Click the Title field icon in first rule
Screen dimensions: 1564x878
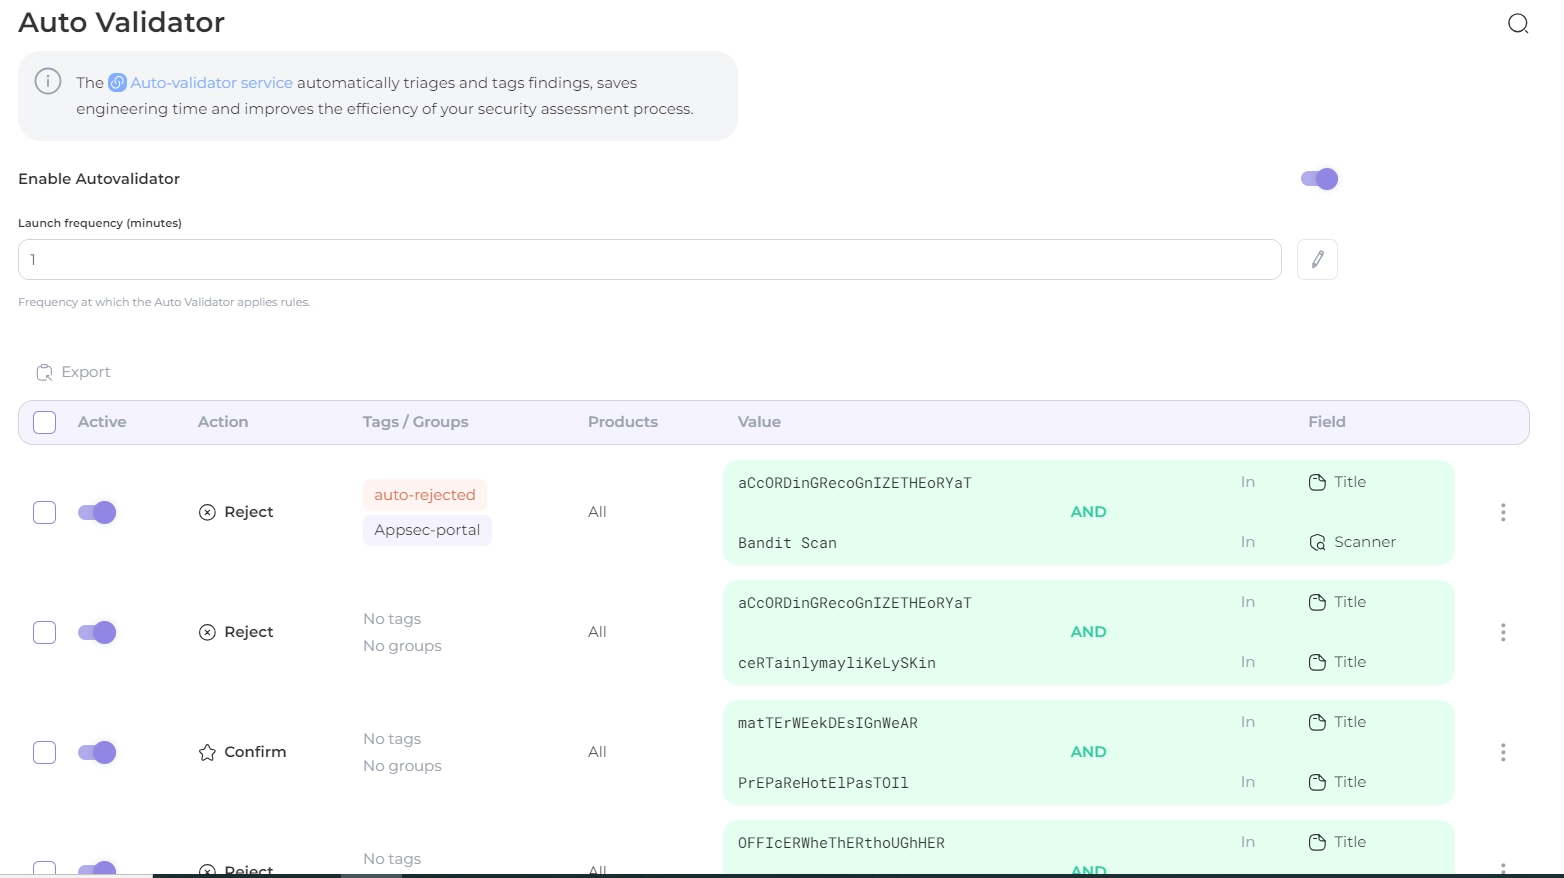click(1317, 482)
